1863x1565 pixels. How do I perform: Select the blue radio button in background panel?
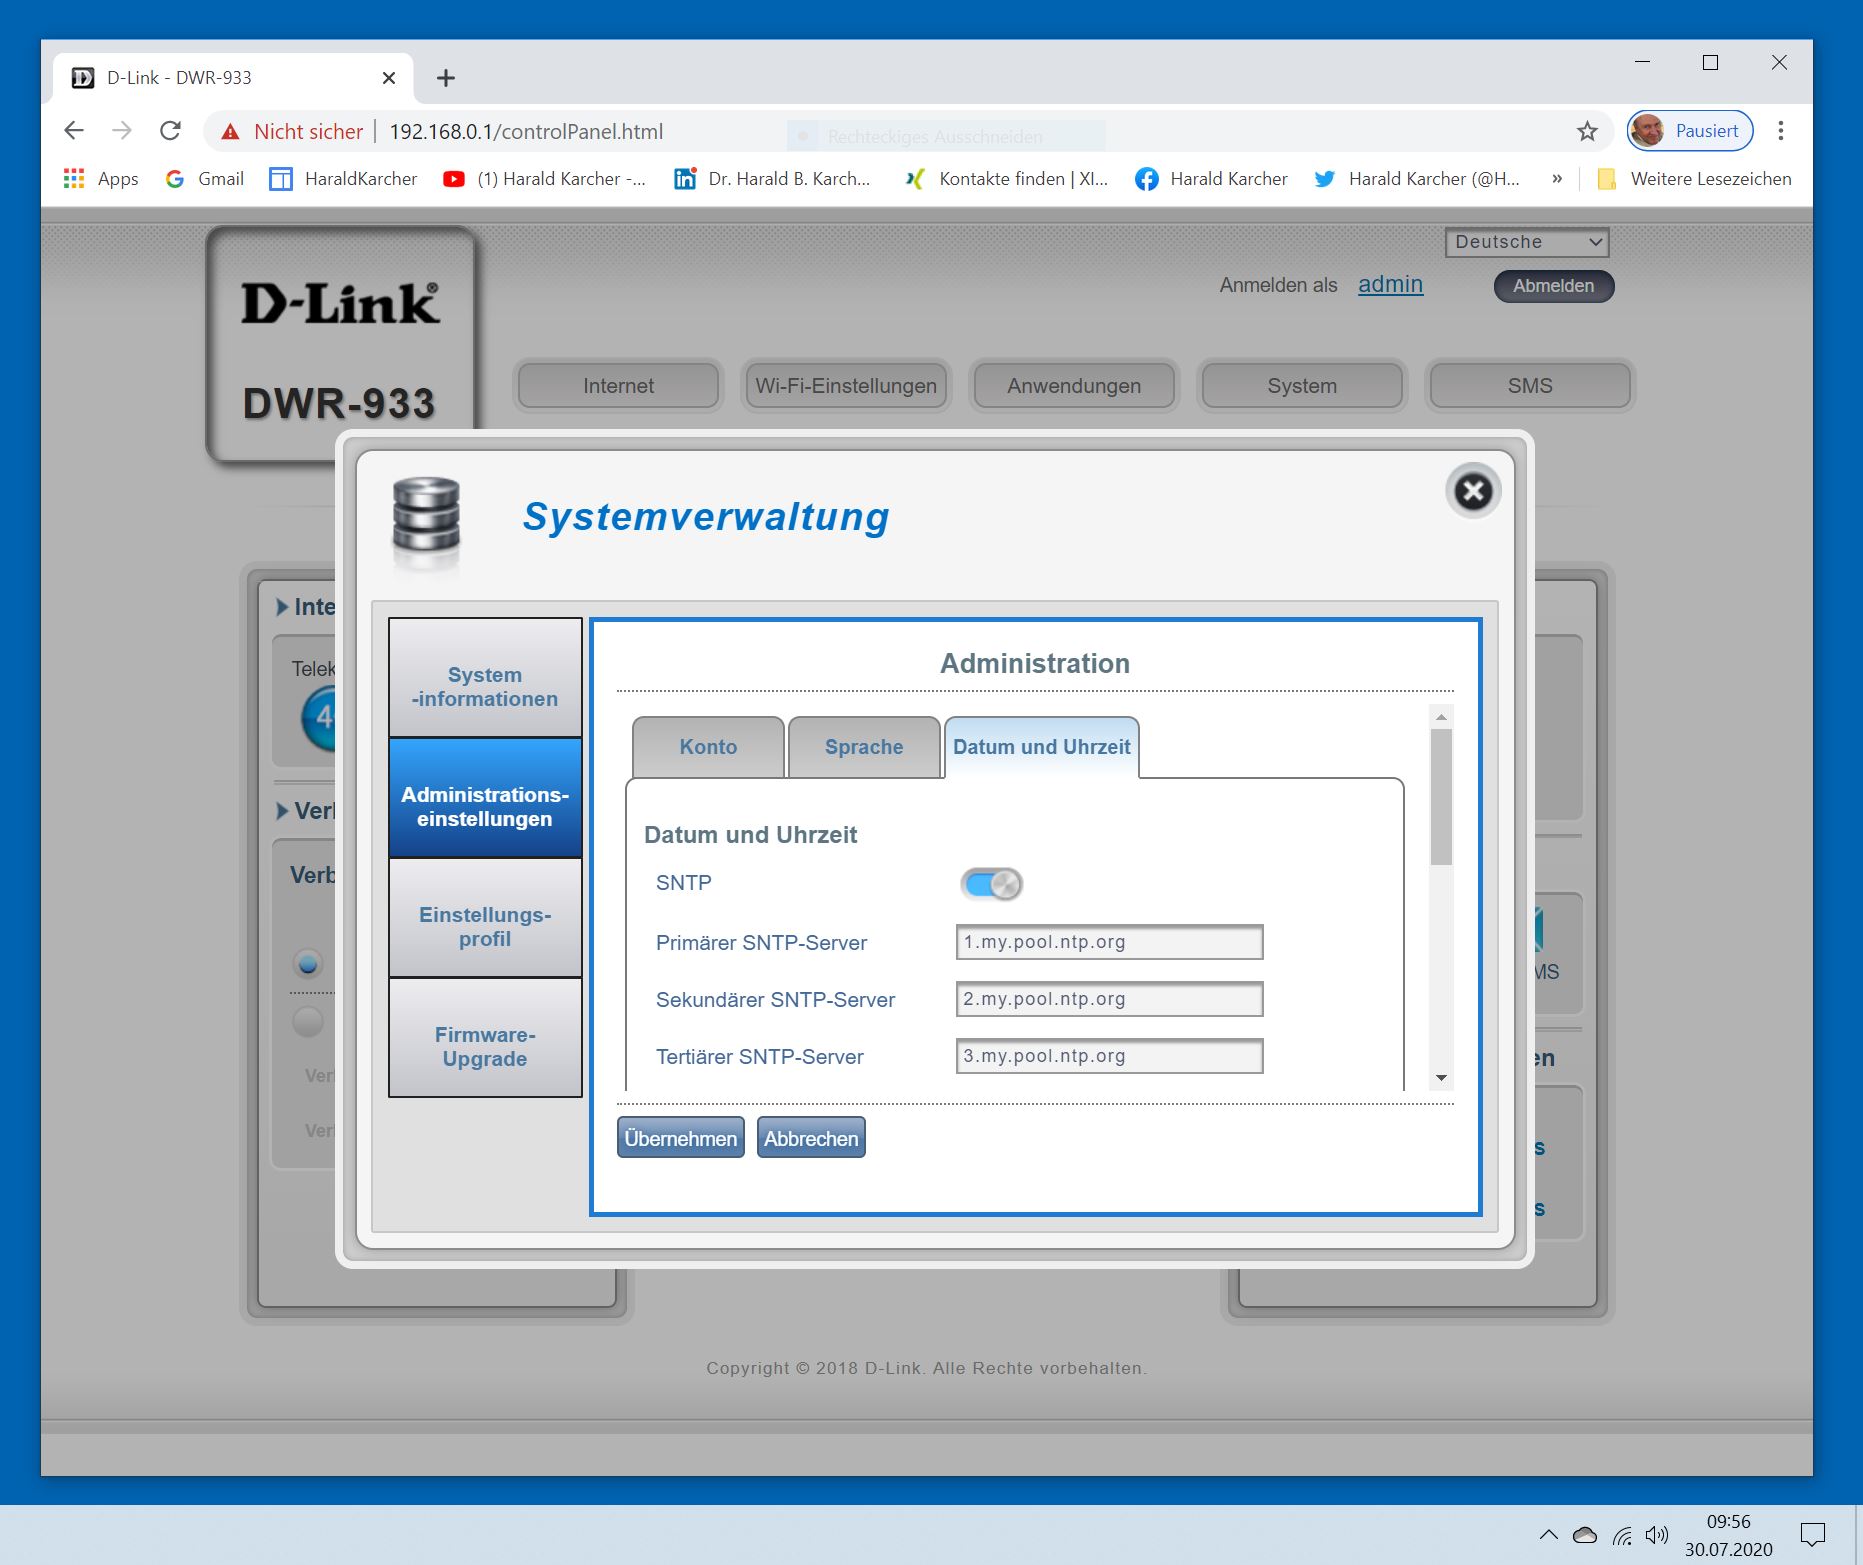(x=308, y=964)
